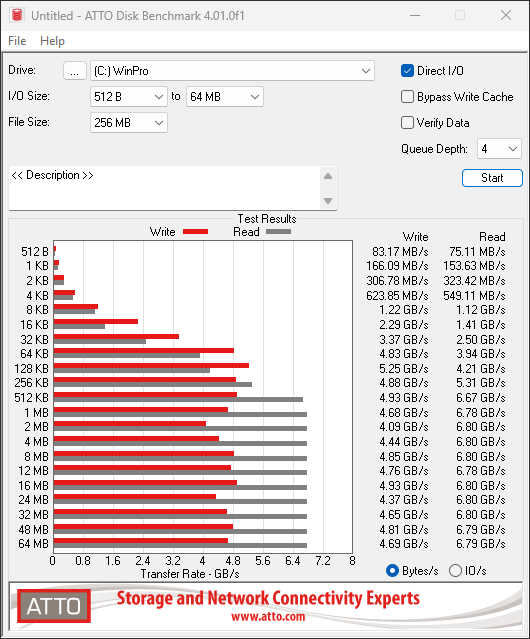Expand the Drive dropdown showing (C:) WinPro
The image size is (530, 639).
(232, 71)
